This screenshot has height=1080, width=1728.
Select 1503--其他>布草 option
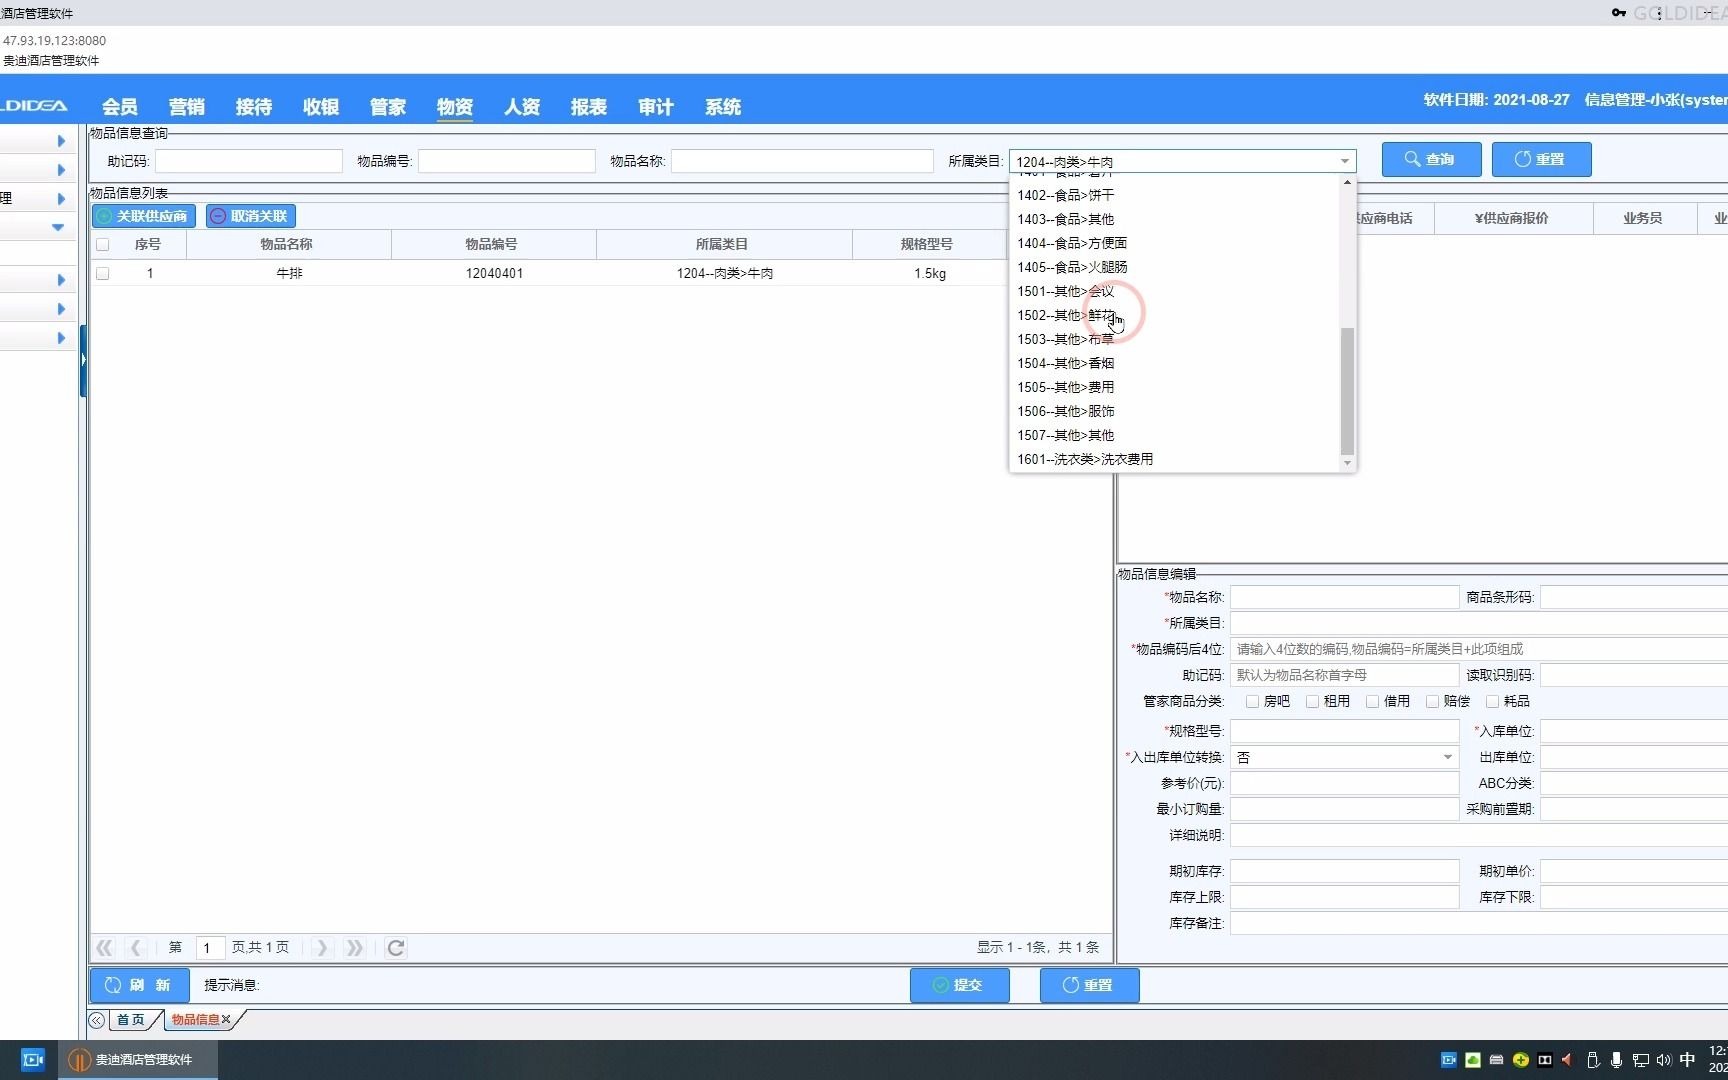1174,339
